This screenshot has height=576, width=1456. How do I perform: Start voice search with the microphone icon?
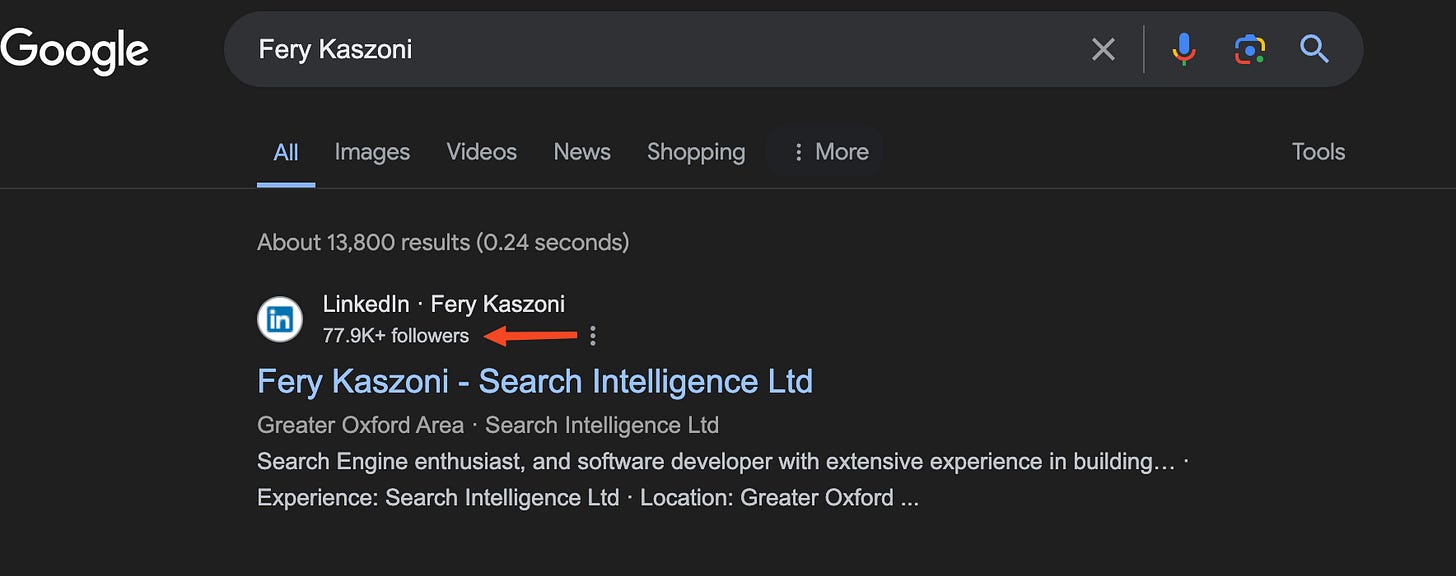[x=1184, y=49]
